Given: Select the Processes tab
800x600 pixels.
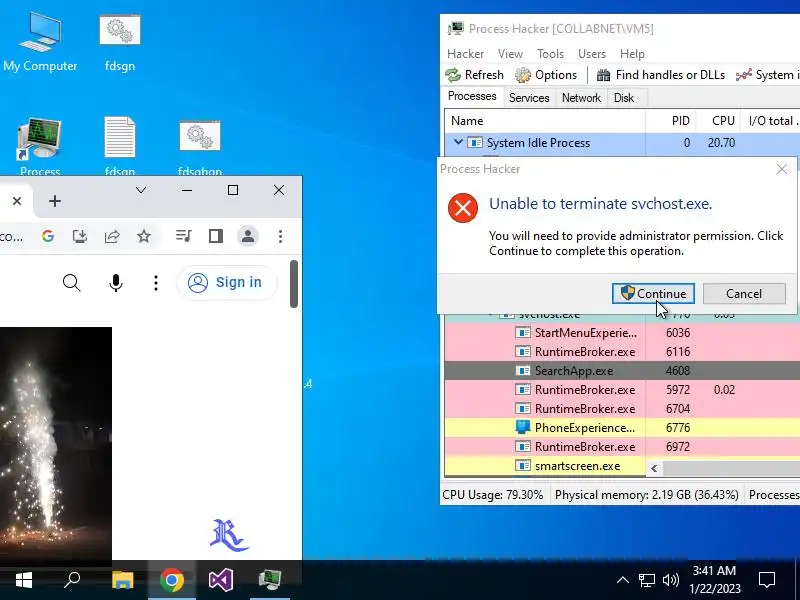Looking at the screenshot, I should coord(472,96).
